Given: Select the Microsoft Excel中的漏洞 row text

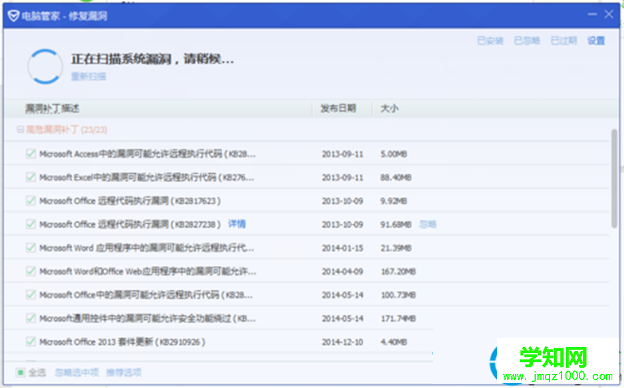Looking at the screenshot, I should pyautogui.click(x=146, y=177).
